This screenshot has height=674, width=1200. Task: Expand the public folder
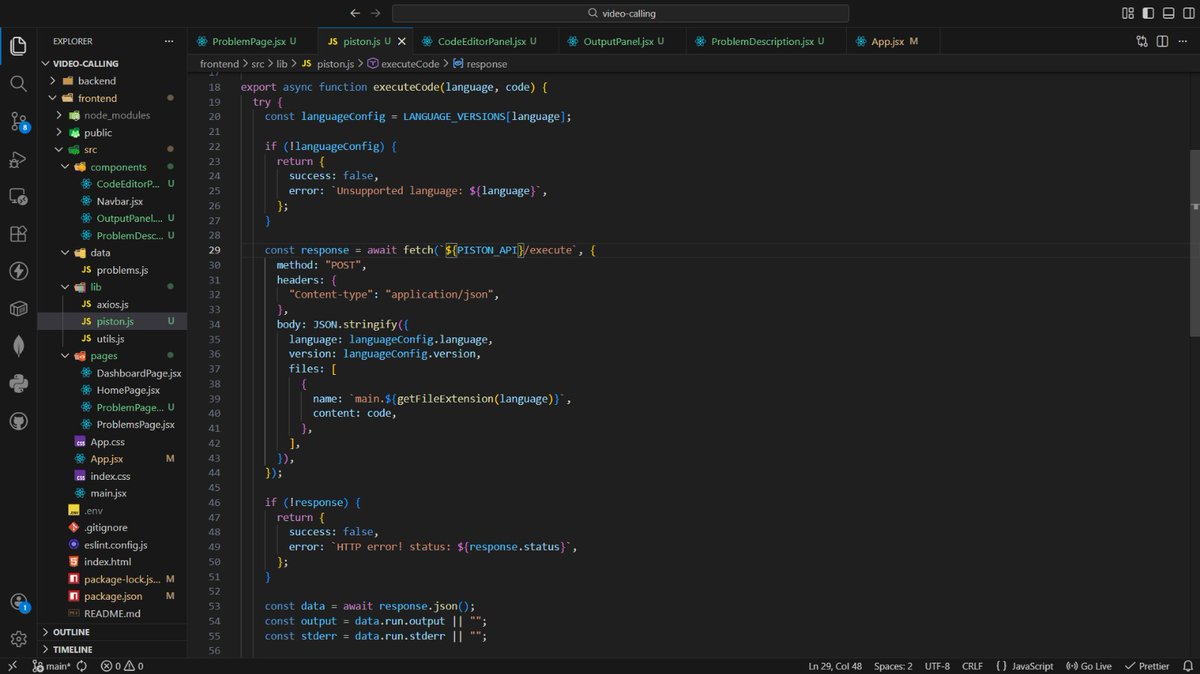[112, 132]
